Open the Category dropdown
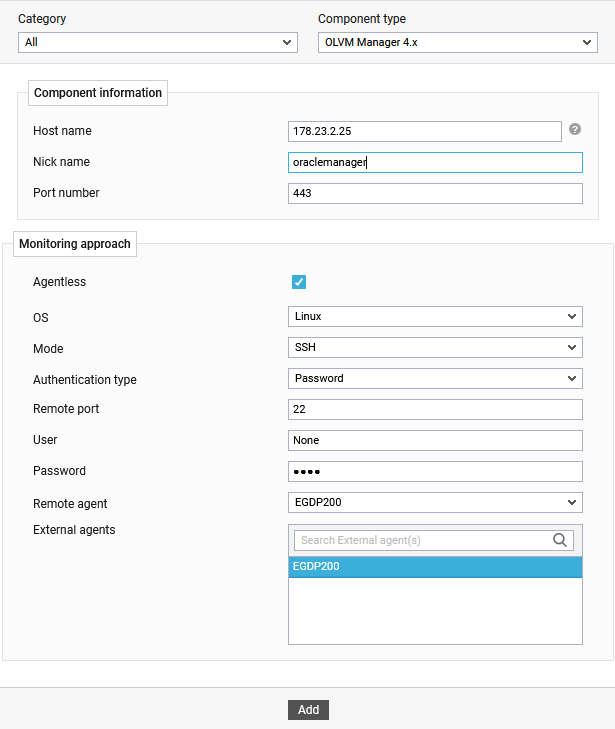This screenshot has height=729, width=615. (x=158, y=43)
